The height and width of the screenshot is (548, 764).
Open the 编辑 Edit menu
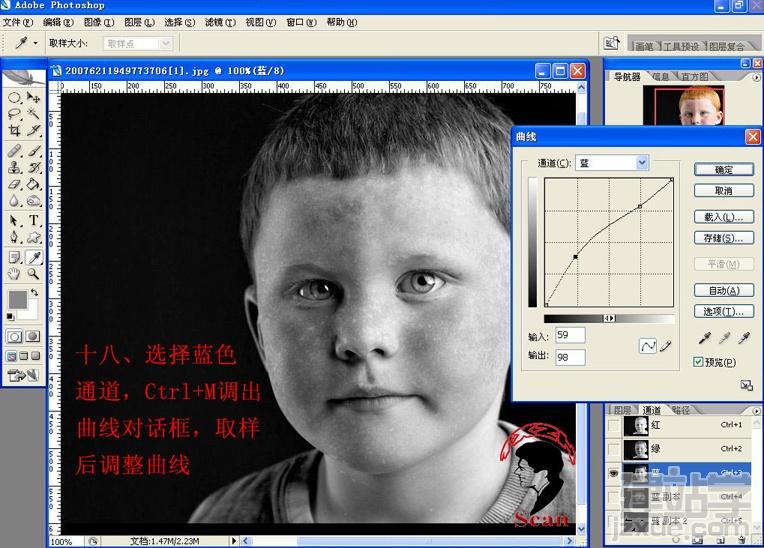[x=58, y=22]
